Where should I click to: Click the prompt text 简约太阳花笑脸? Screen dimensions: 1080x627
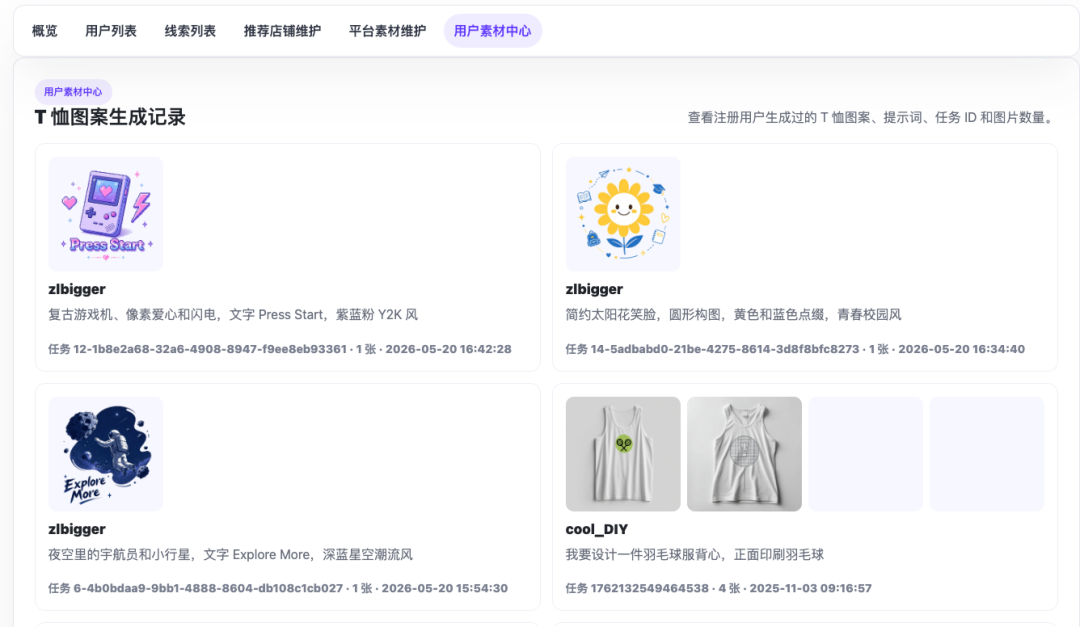(x=734, y=315)
